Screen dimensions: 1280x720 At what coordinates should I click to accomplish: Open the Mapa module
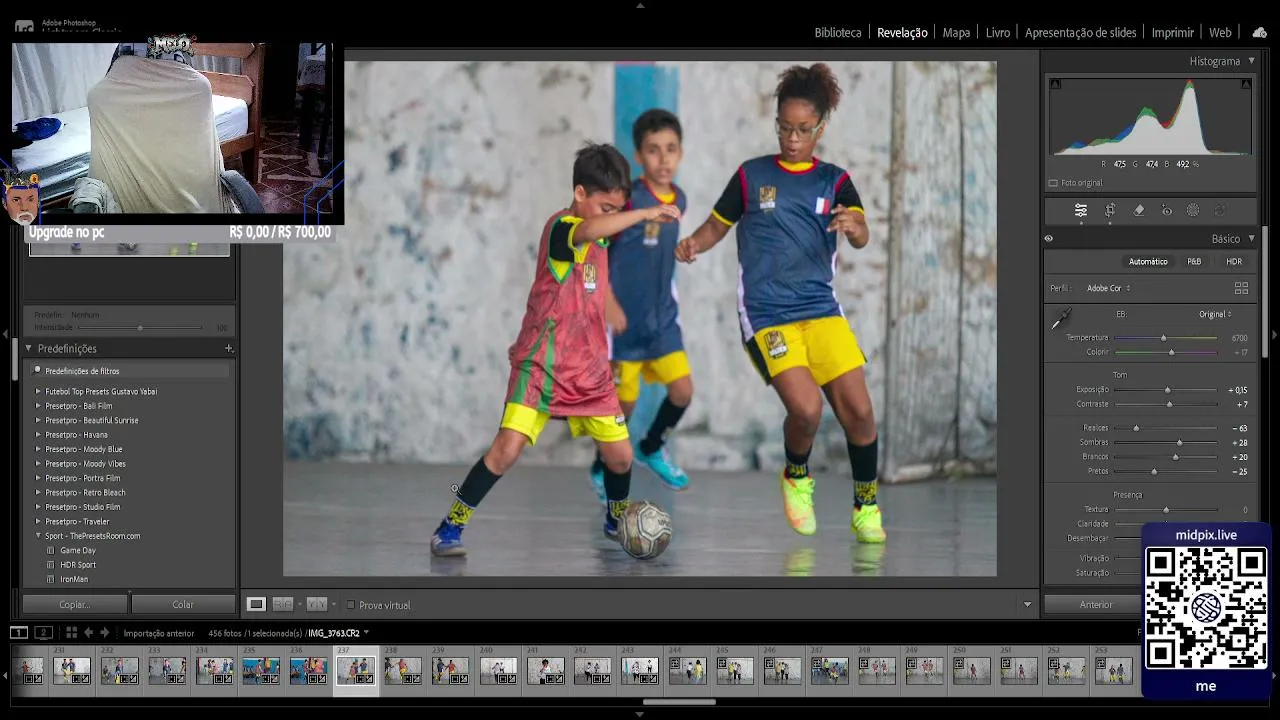point(956,33)
